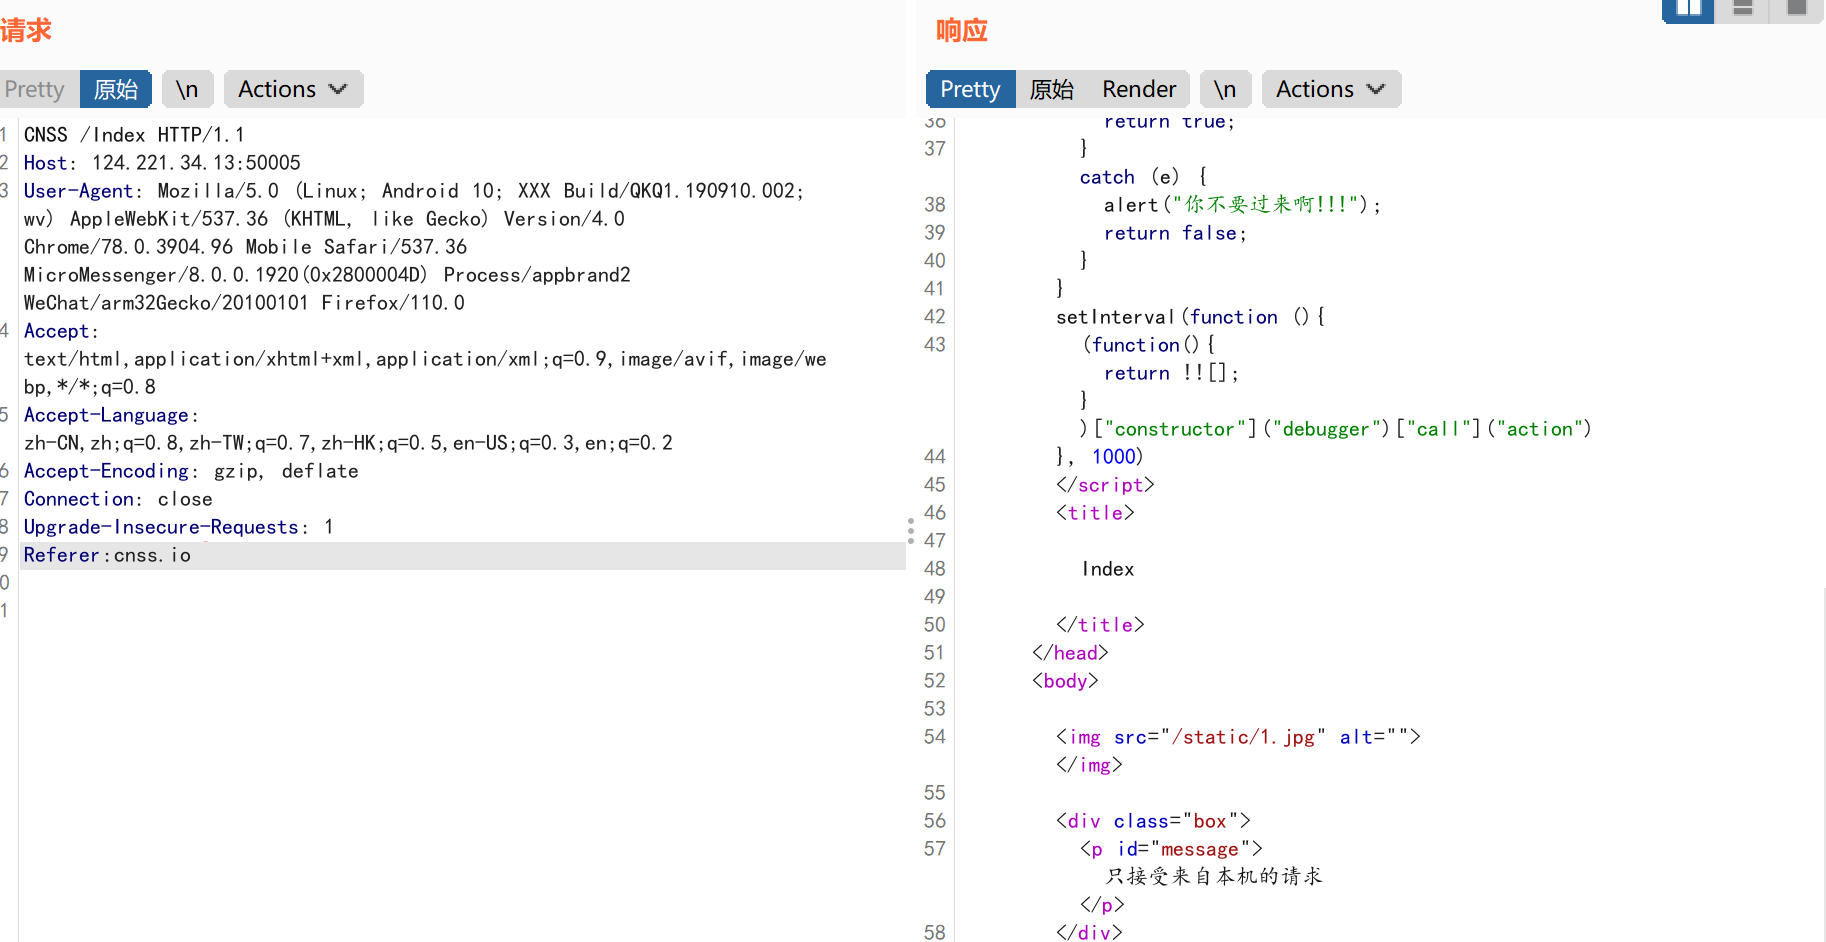Click the 响应 panel heading
1826x942 pixels.
point(962,30)
